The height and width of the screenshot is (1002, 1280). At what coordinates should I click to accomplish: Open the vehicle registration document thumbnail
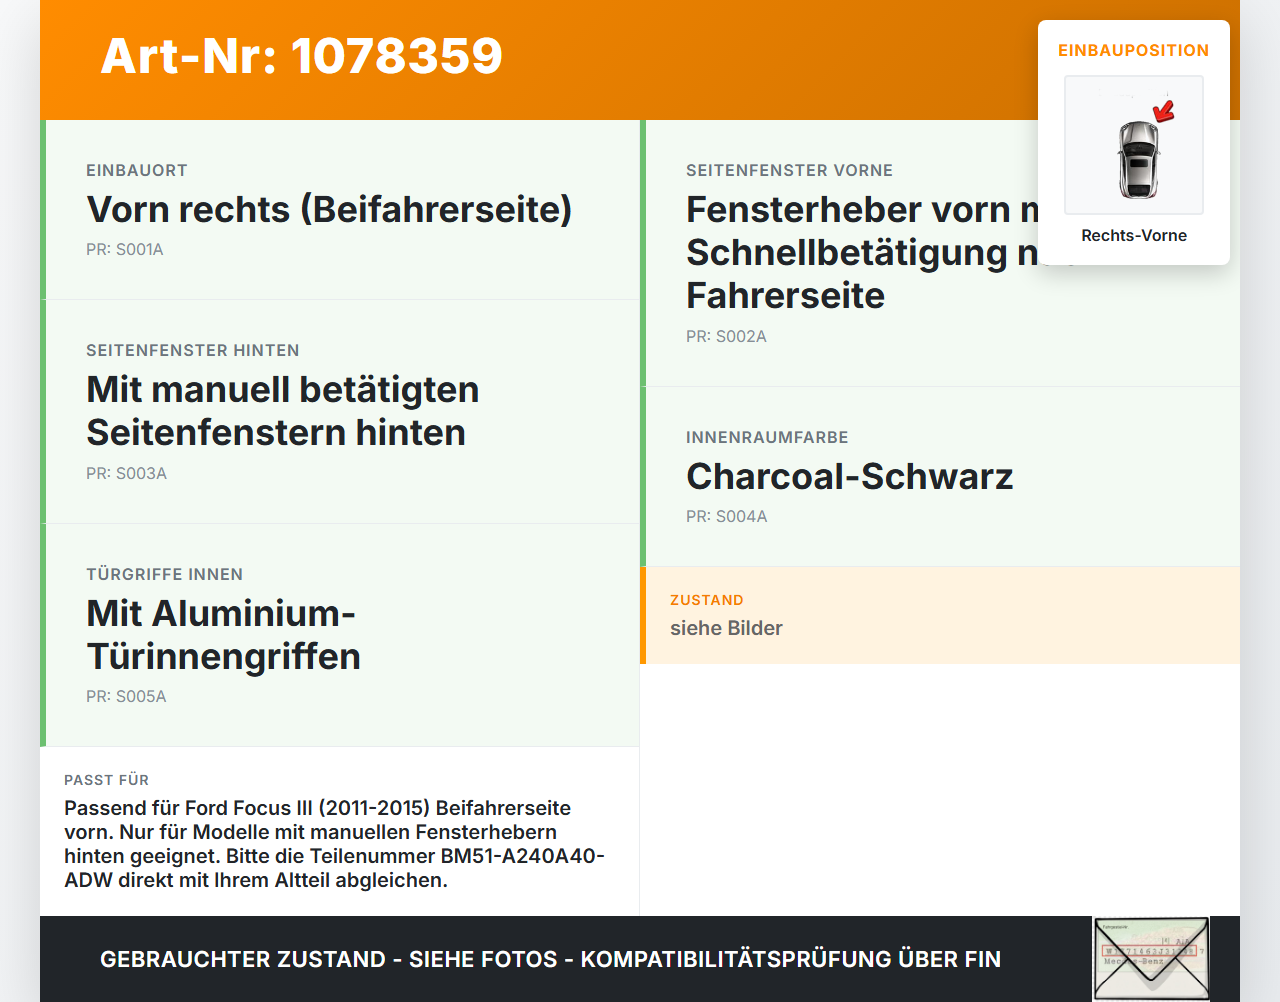pos(1151,958)
